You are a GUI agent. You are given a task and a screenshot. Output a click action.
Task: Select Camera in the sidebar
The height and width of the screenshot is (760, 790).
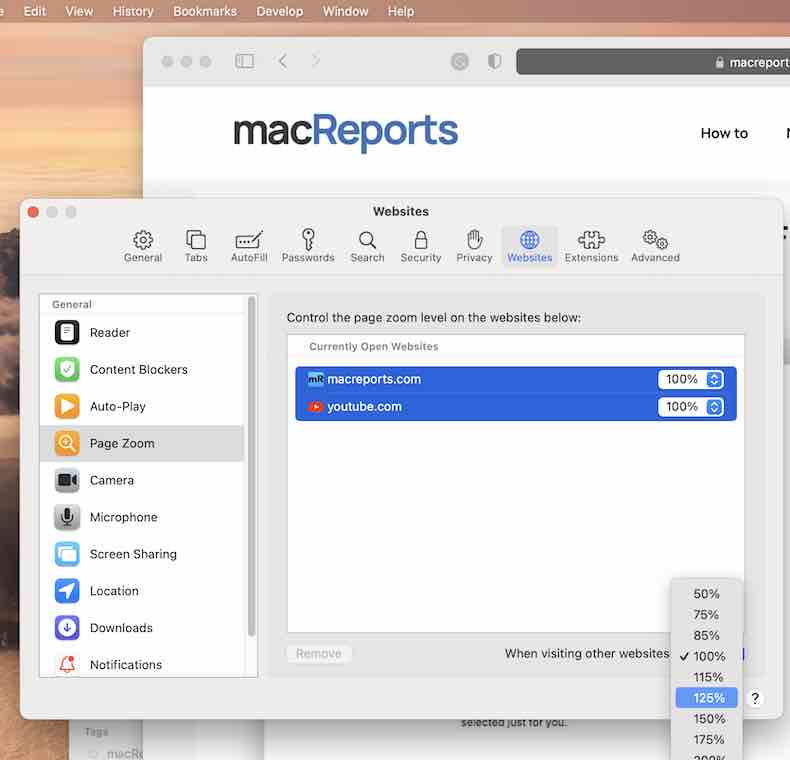(x=142, y=480)
